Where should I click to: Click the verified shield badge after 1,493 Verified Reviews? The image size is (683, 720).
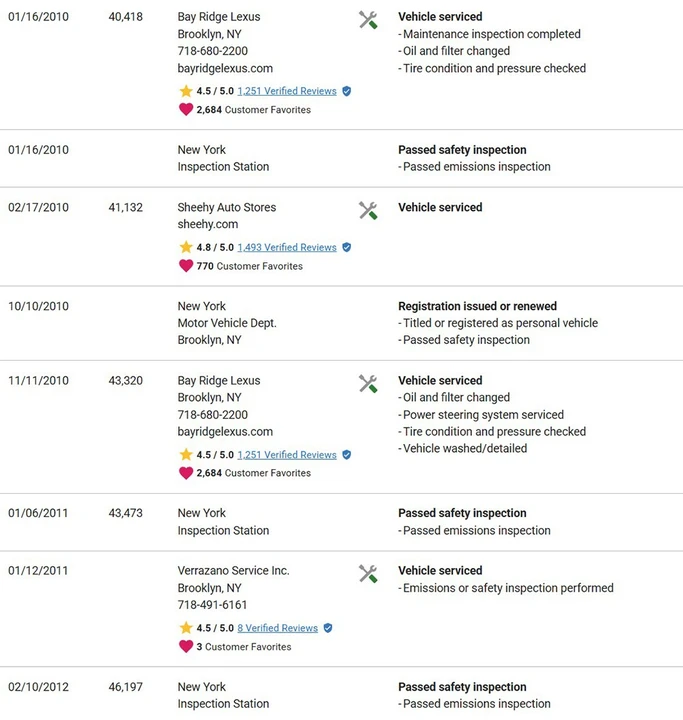coord(347,248)
